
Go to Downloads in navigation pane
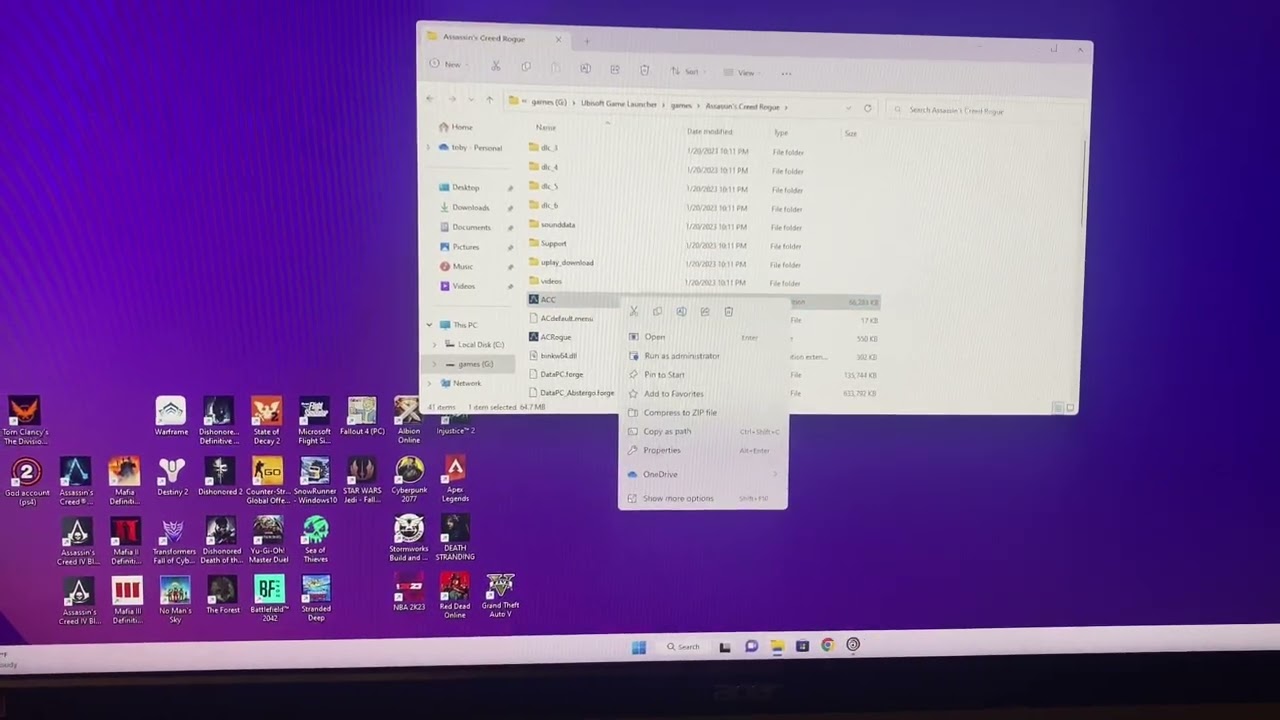tap(470, 207)
